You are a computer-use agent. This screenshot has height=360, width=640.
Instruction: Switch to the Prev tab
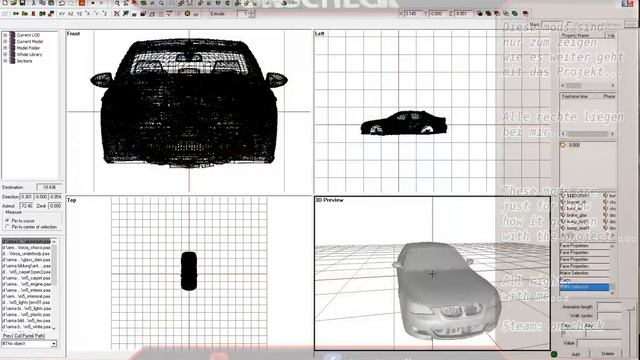tap(7, 336)
